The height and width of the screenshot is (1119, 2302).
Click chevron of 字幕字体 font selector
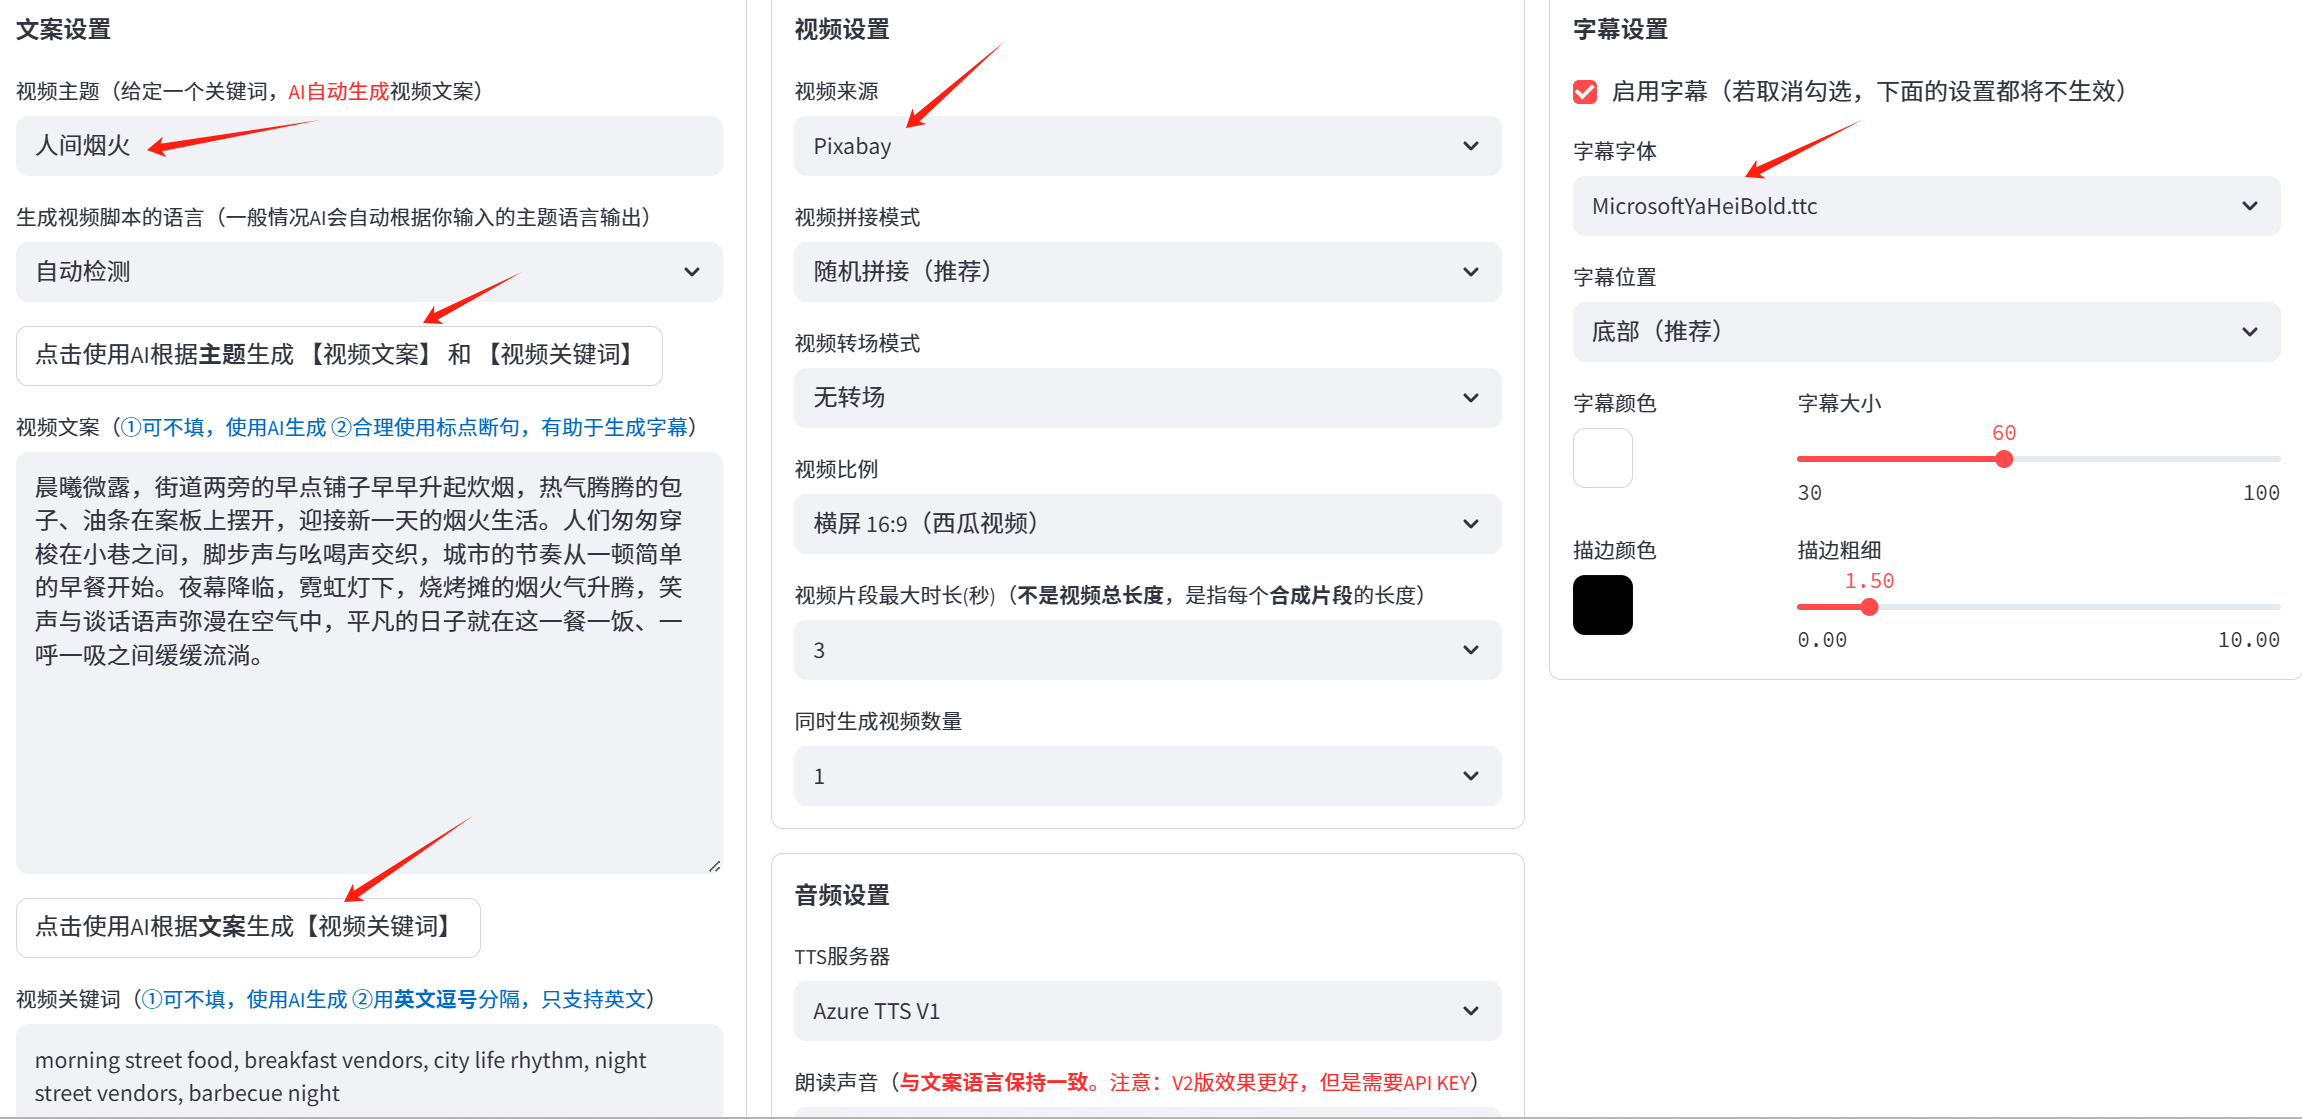click(x=2249, y=206)
